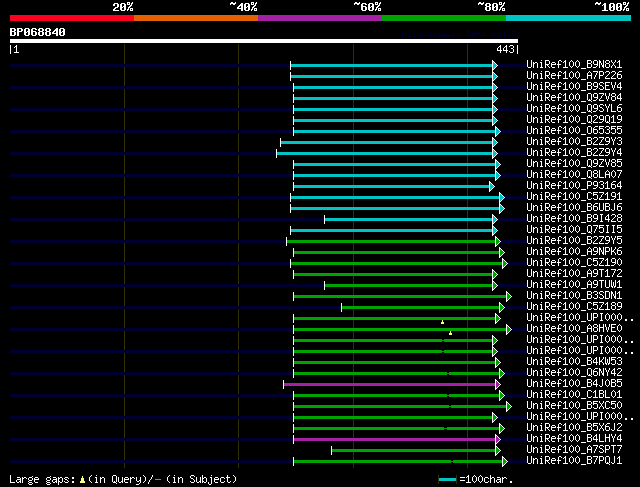Image resolution: width=640 pixels, height=487 pixels.
Task: Select the UniRef100_A9TUW1 subject label
Action: click(574, 284)
